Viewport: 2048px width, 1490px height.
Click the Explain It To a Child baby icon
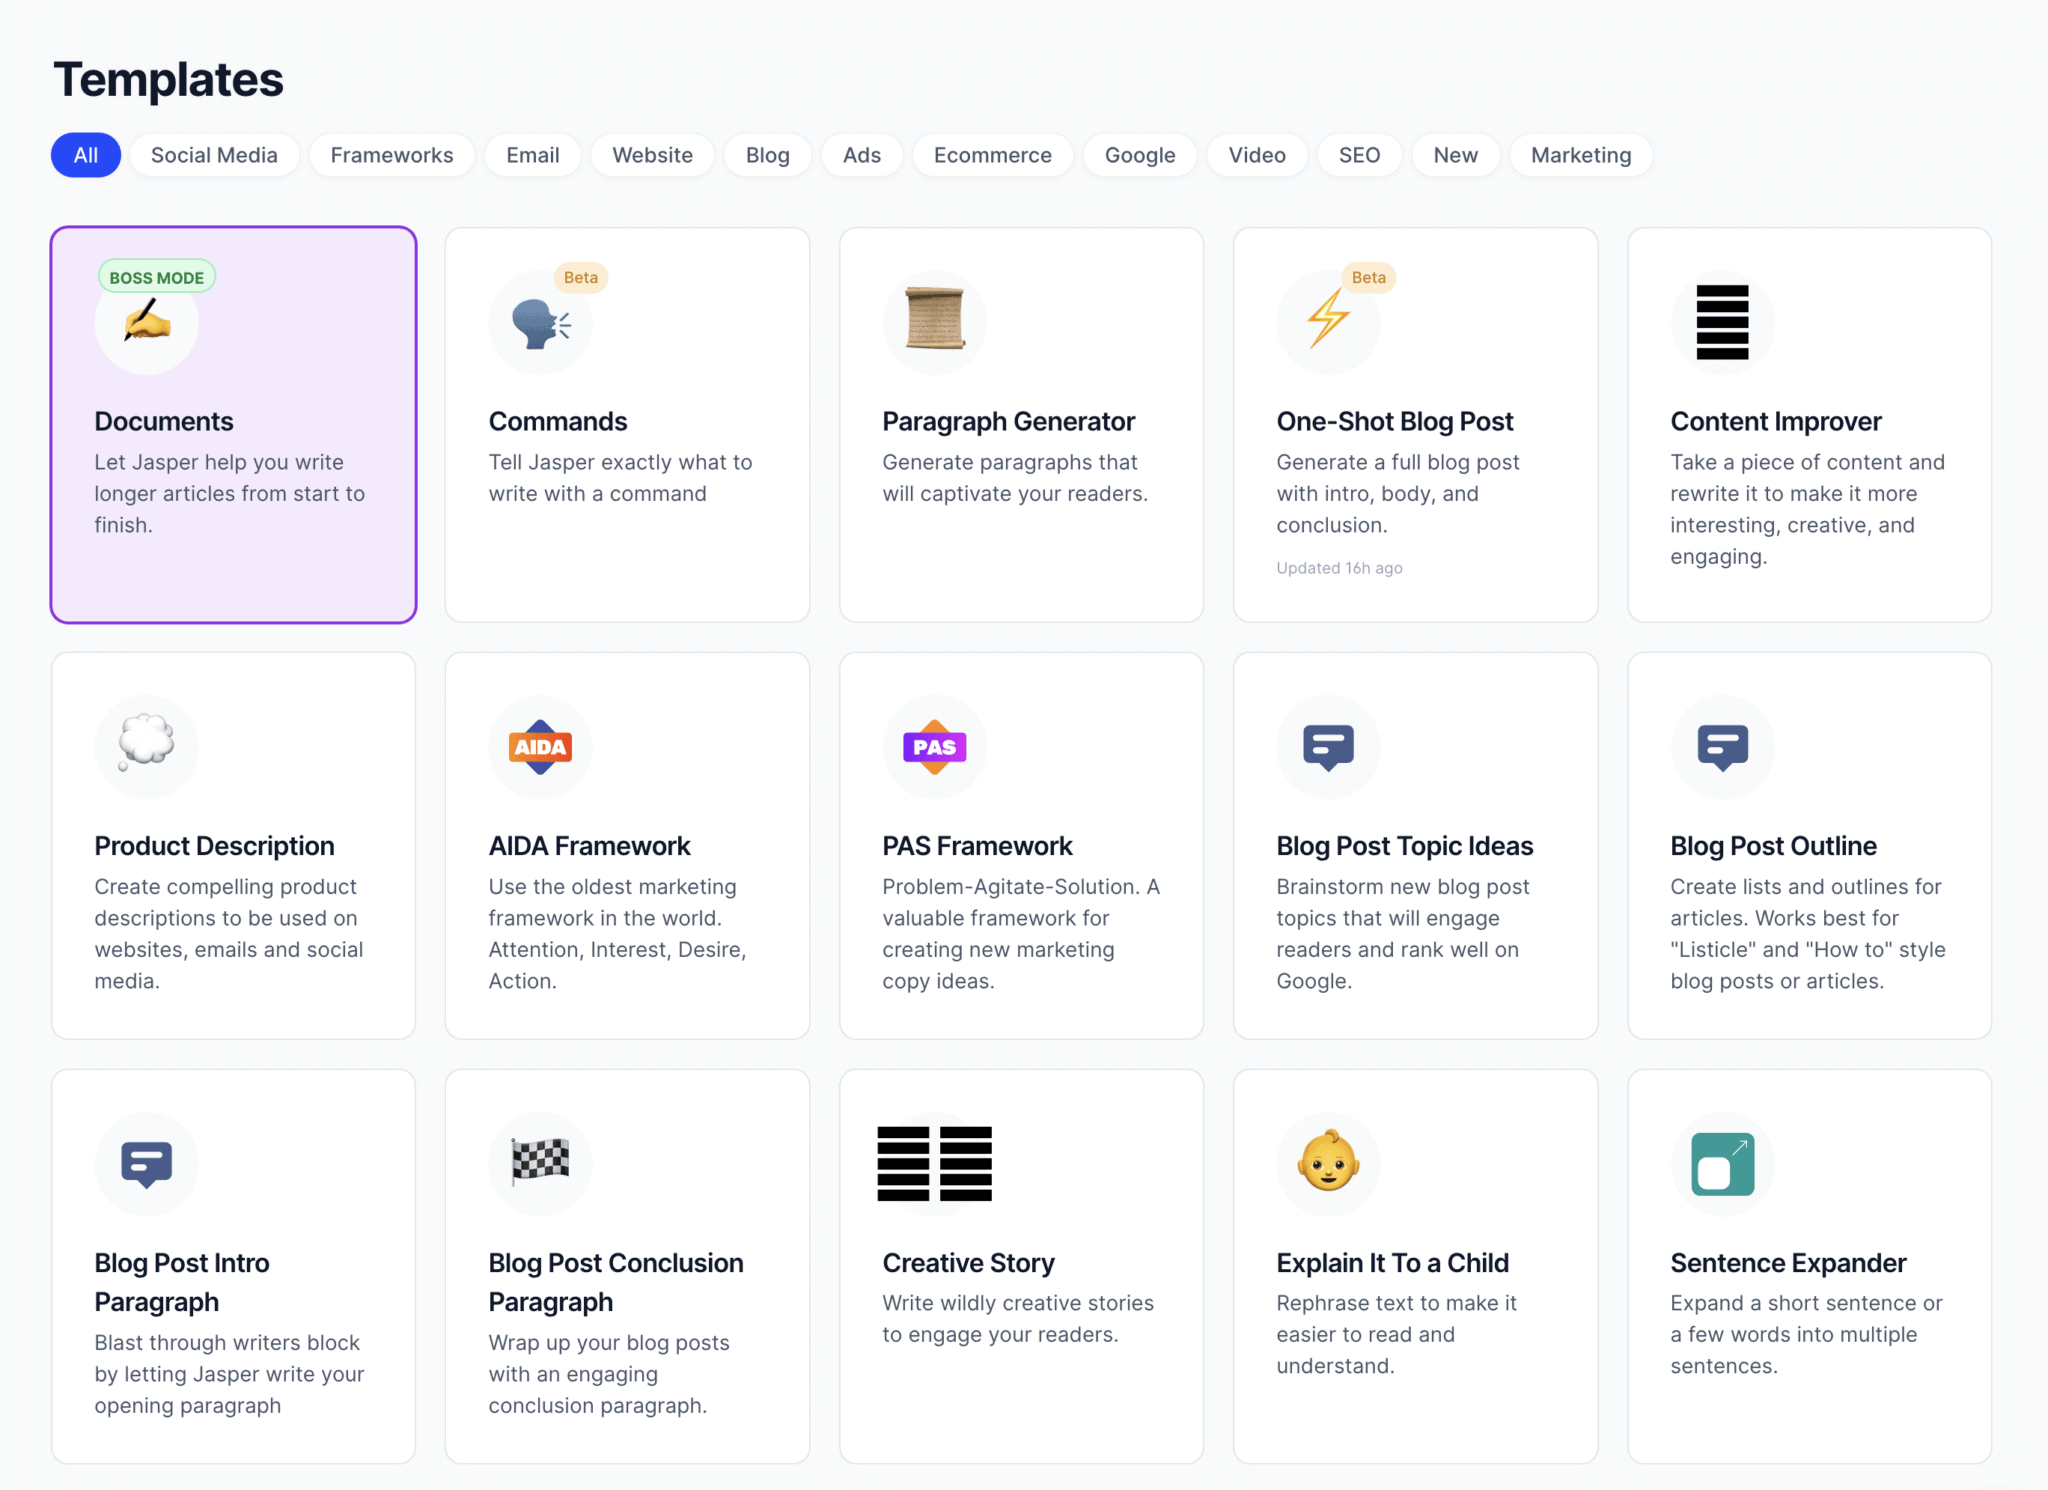pyautogui.click(x=1328, y=1162)
